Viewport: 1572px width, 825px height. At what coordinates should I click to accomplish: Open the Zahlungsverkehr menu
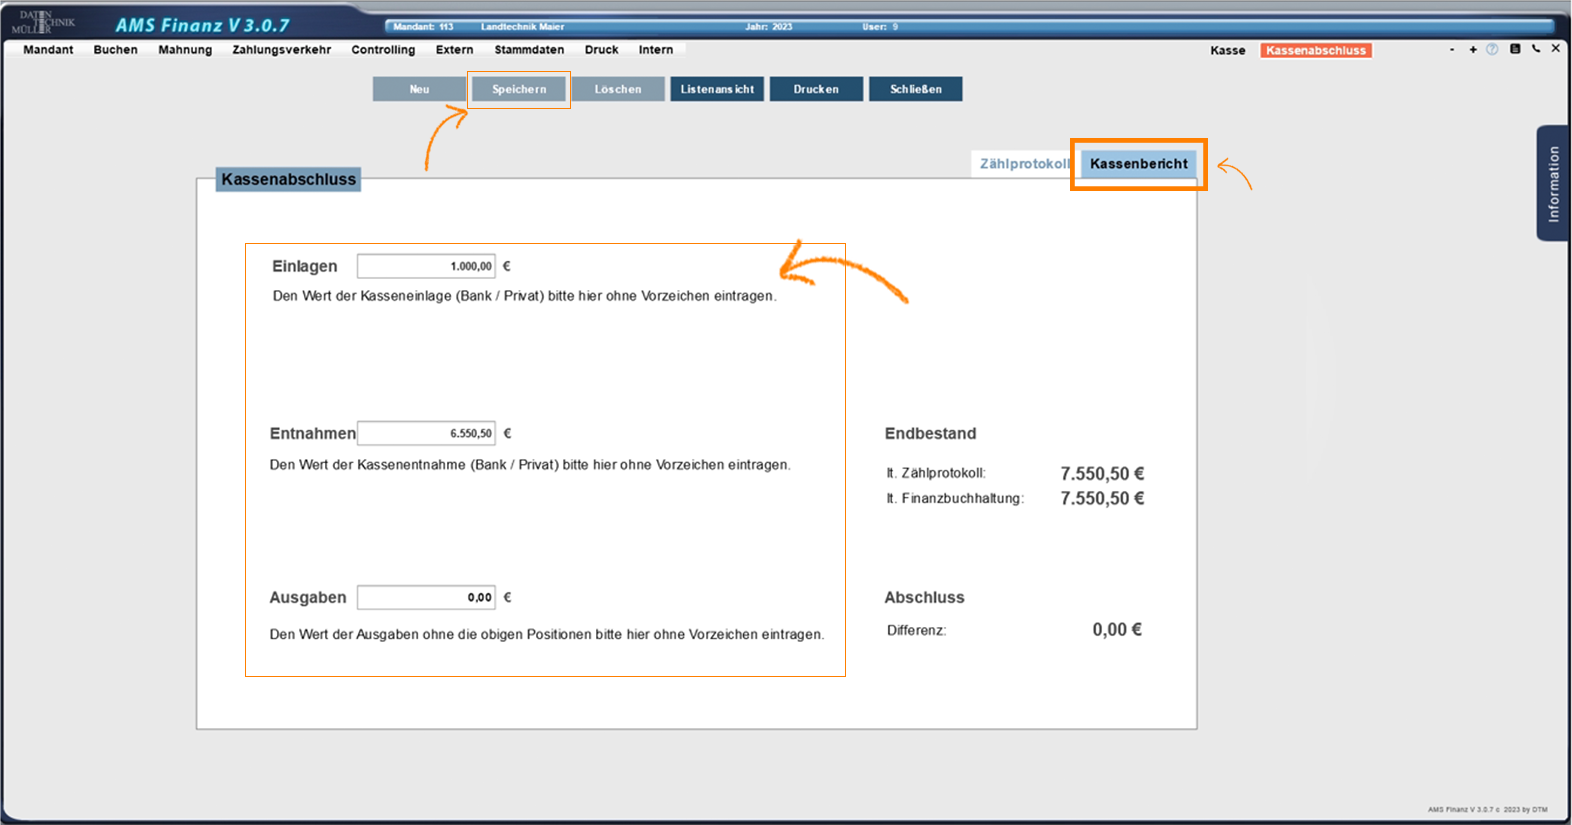[x=281, y=50]
